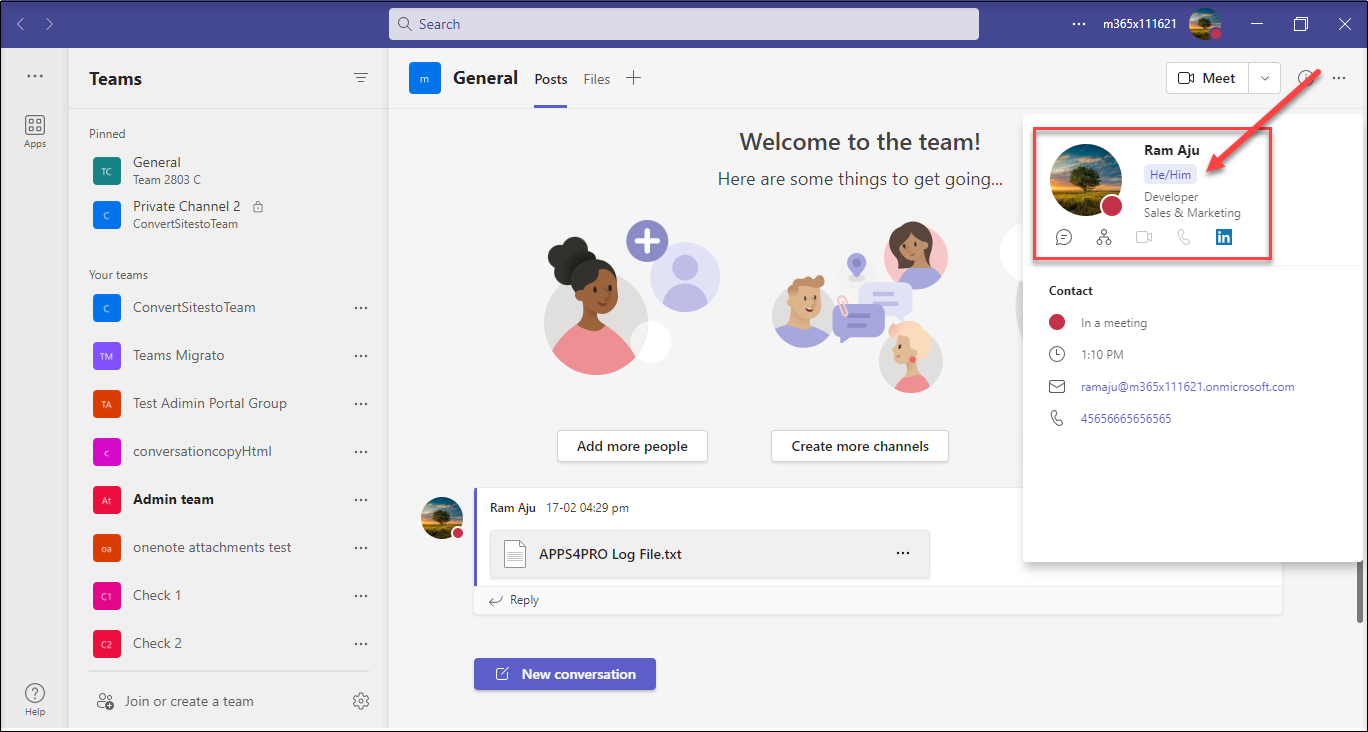Click the filter icon beside Teams heading

pos(361,78)
